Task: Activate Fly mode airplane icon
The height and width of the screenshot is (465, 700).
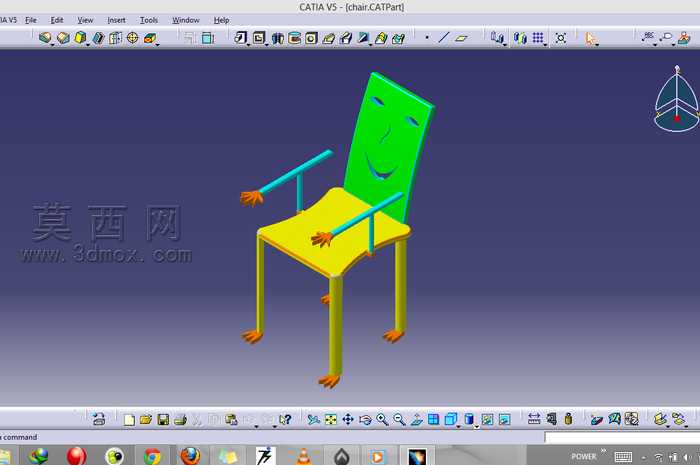Action: click(313, 419)
